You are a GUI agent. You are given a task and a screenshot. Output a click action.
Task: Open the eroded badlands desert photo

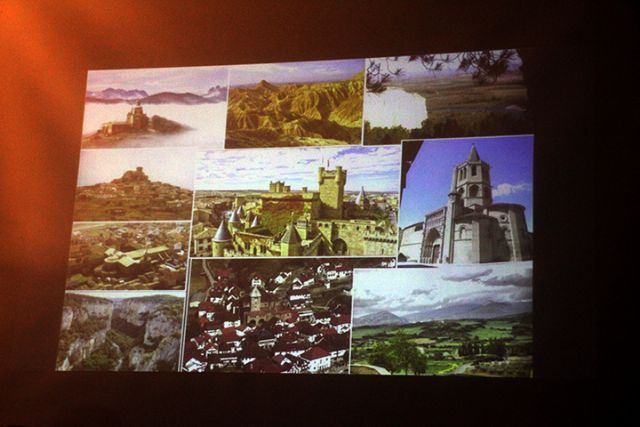[294, 104]
